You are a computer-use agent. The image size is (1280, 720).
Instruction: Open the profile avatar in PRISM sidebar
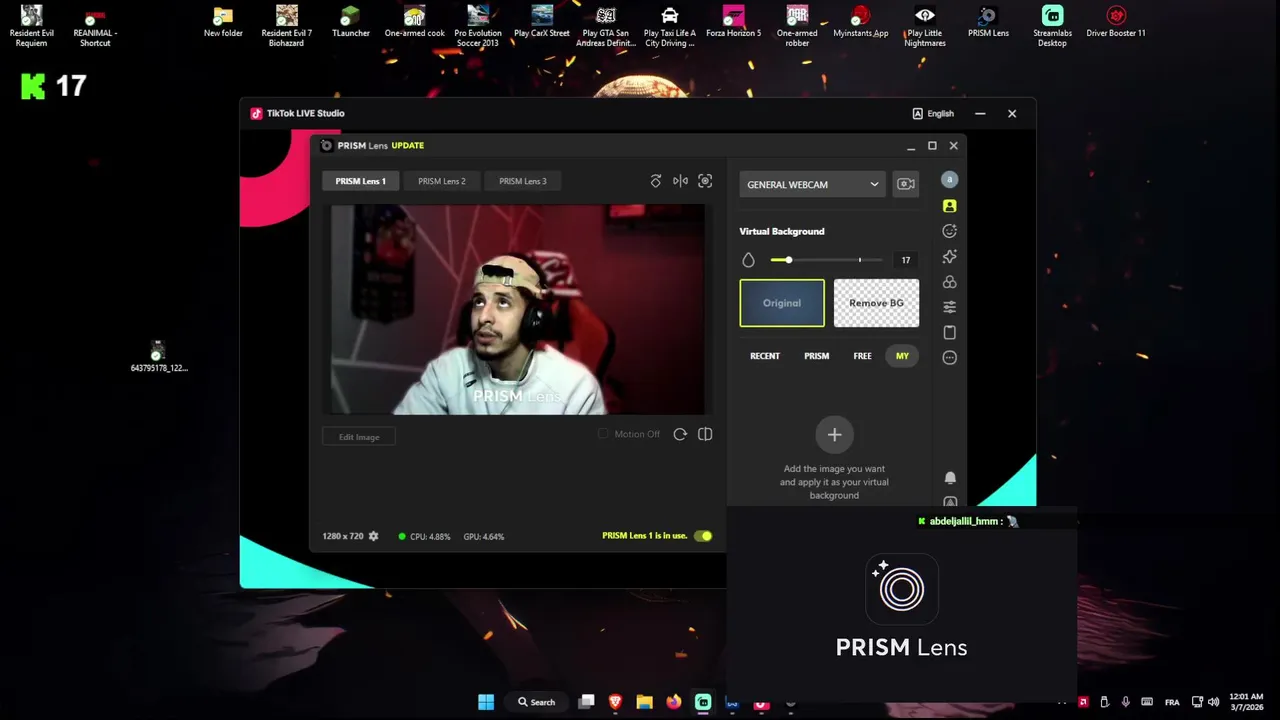[949, 180]
